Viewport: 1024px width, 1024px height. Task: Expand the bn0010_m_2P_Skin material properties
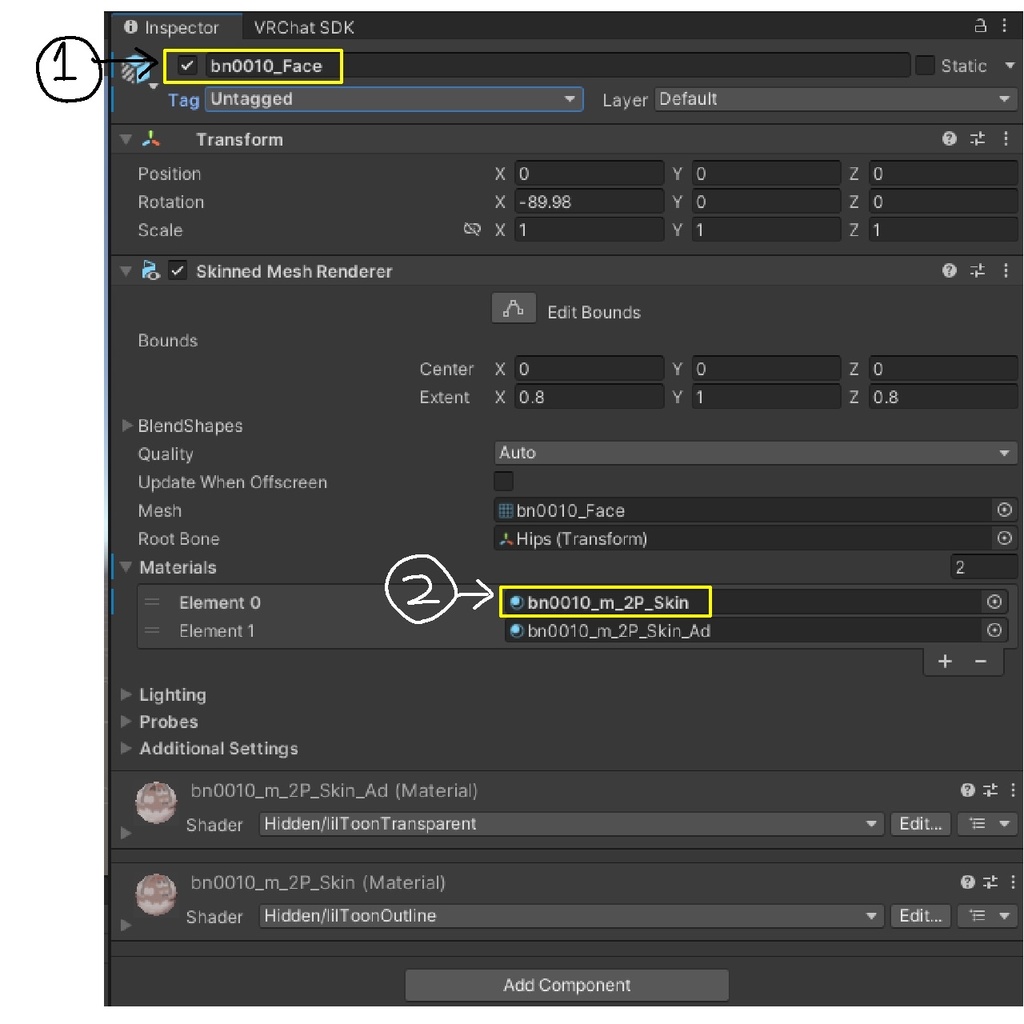[126, 925]
